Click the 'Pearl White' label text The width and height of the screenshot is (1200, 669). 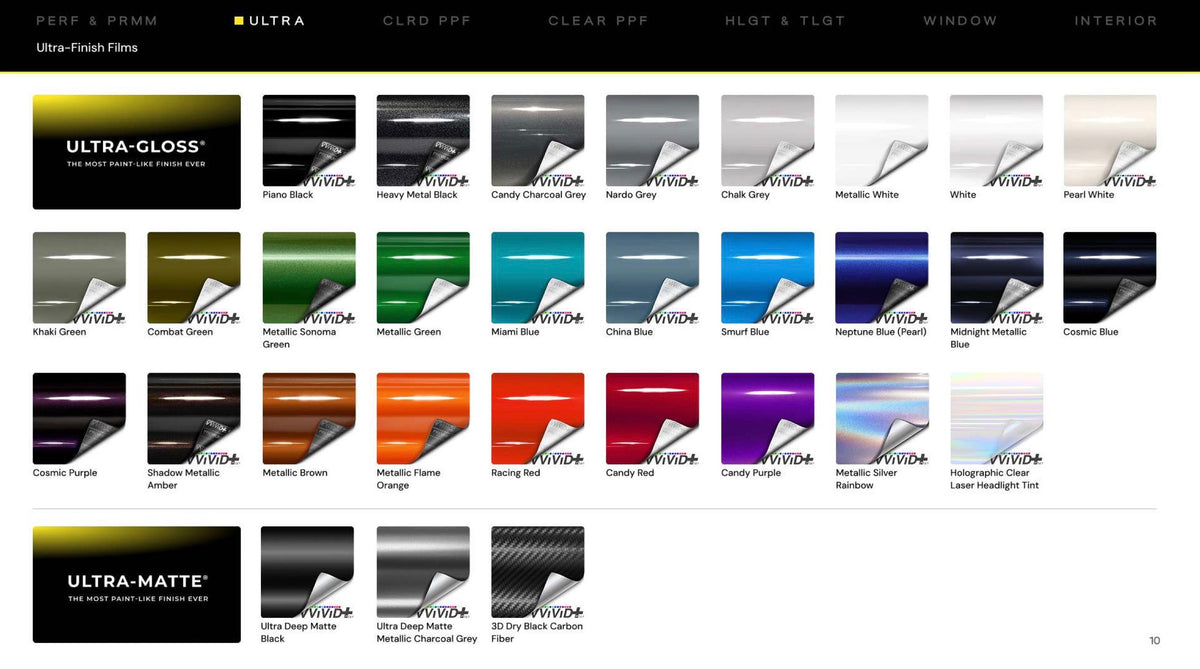(1089, 195)
